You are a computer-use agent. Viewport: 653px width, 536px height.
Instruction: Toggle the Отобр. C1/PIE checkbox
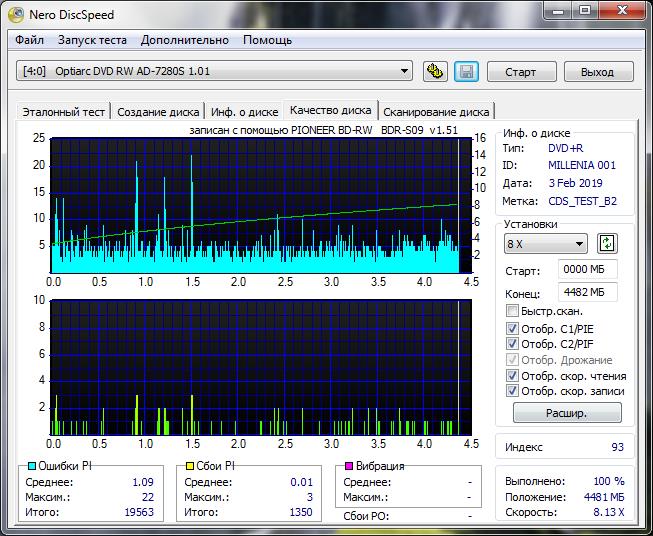(x=513, y=328)
